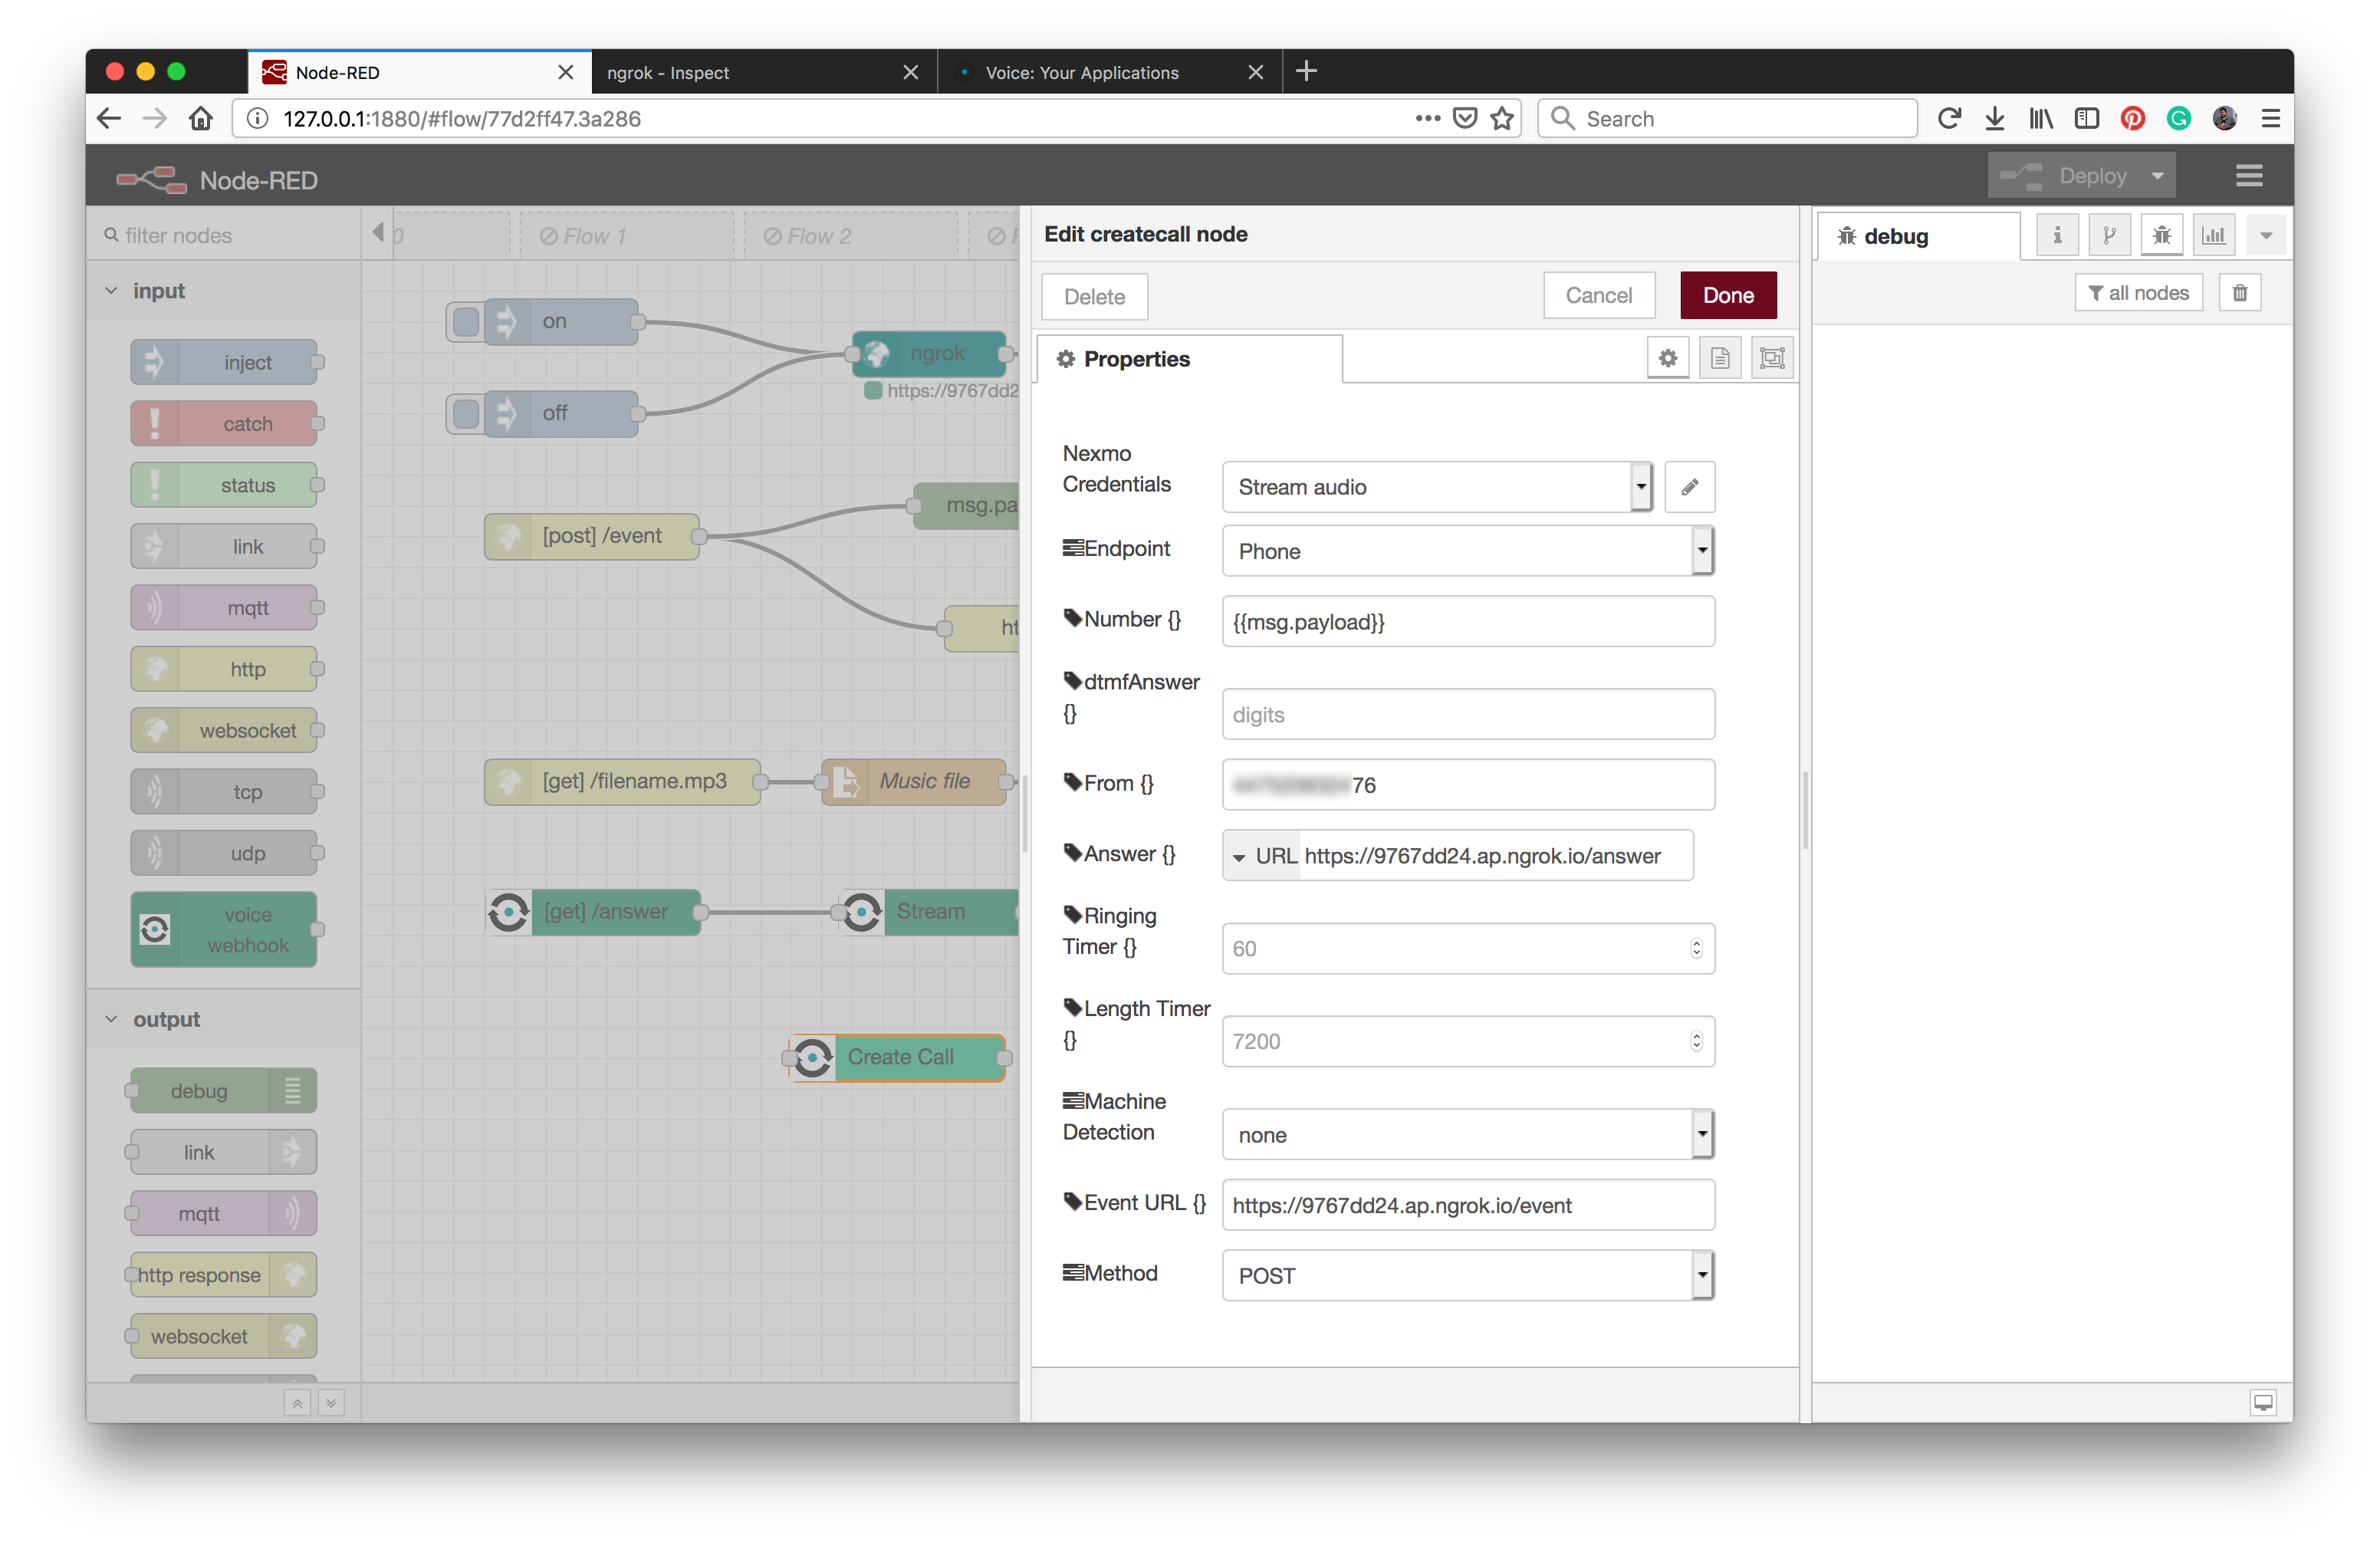Viewport: 2380px width, 1546px height.
Task: Click the Delete button
Action: 1094,297
